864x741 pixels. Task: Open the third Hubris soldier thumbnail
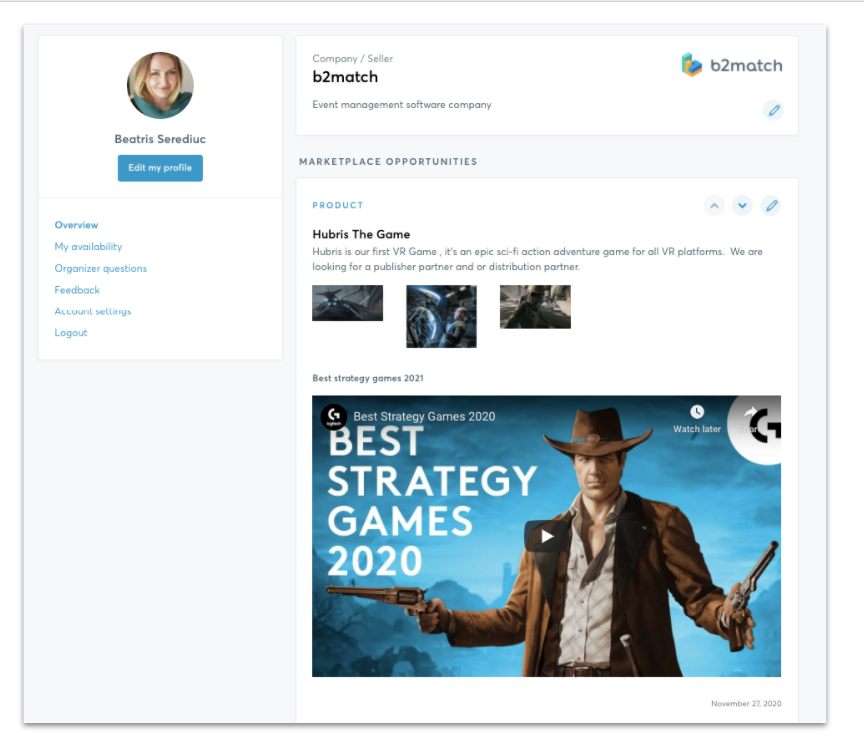point(535,307)
